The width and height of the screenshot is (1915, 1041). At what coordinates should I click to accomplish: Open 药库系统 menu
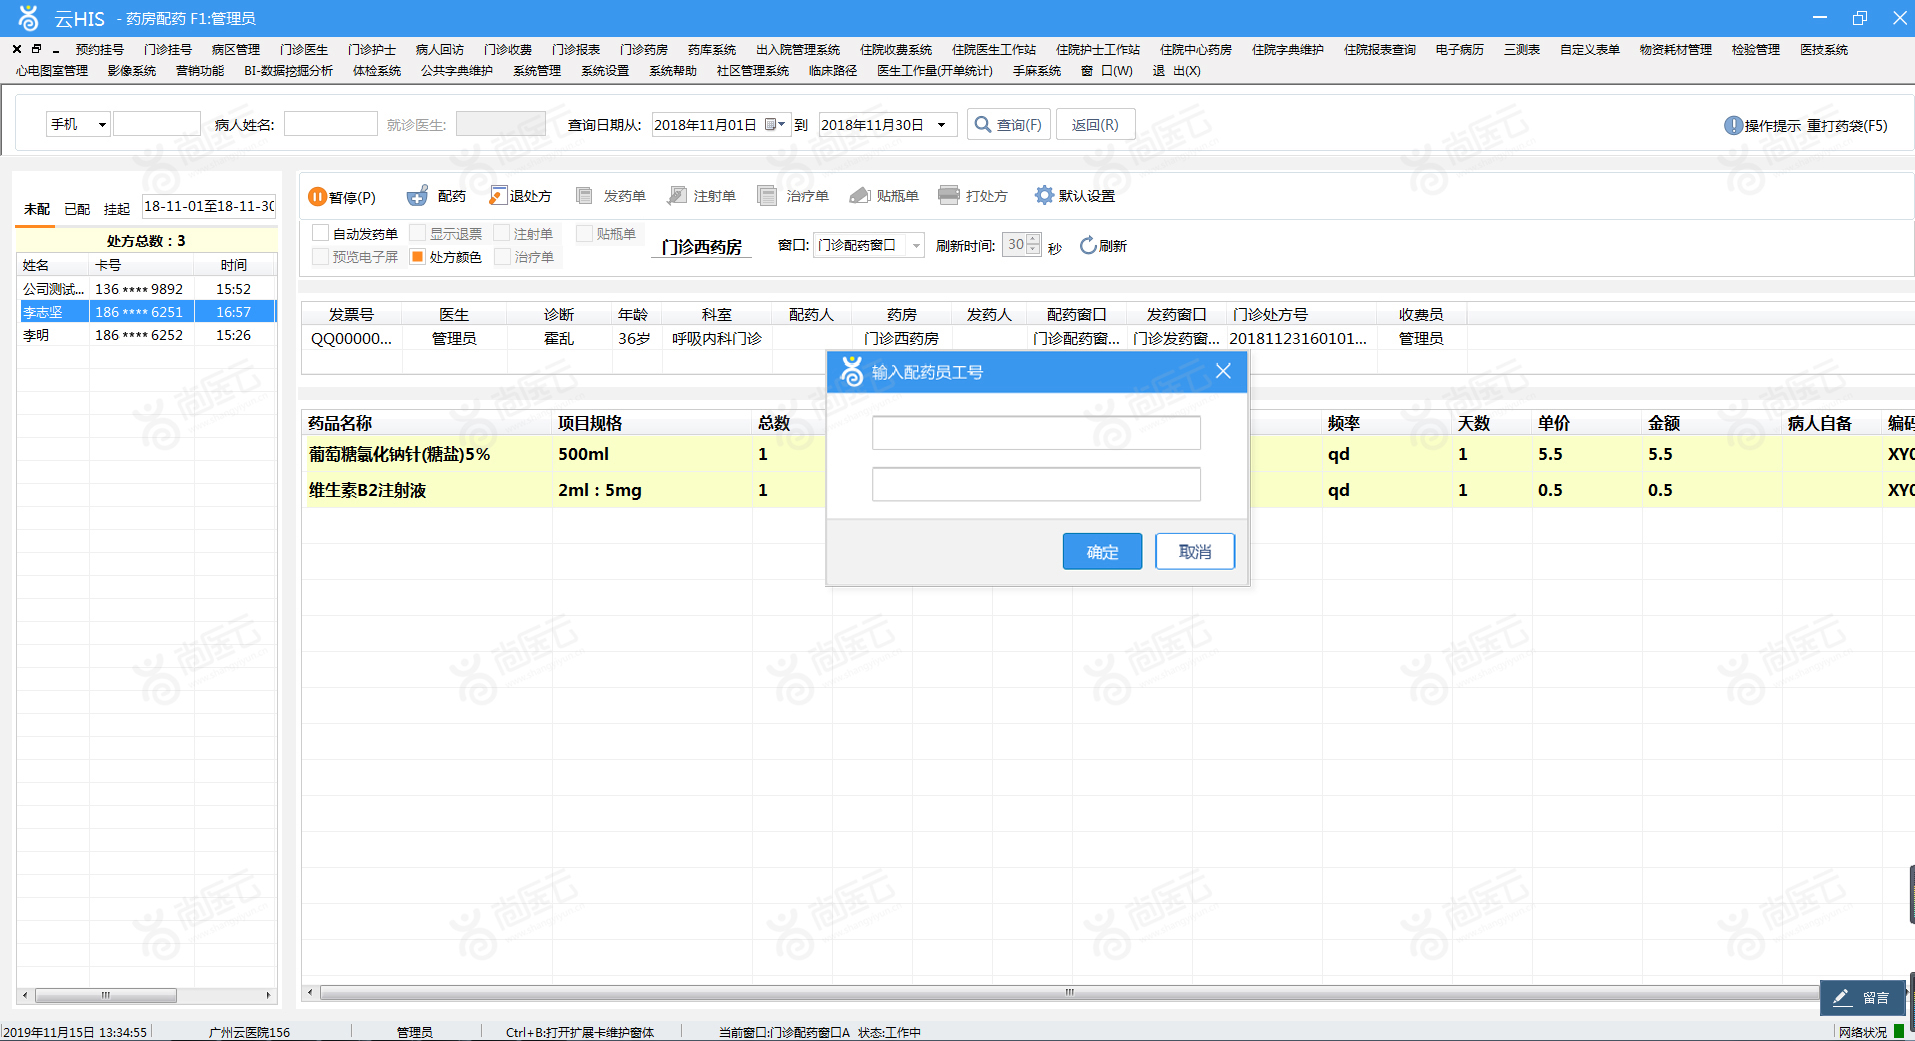pyautogui.click(x=711, y=49)
